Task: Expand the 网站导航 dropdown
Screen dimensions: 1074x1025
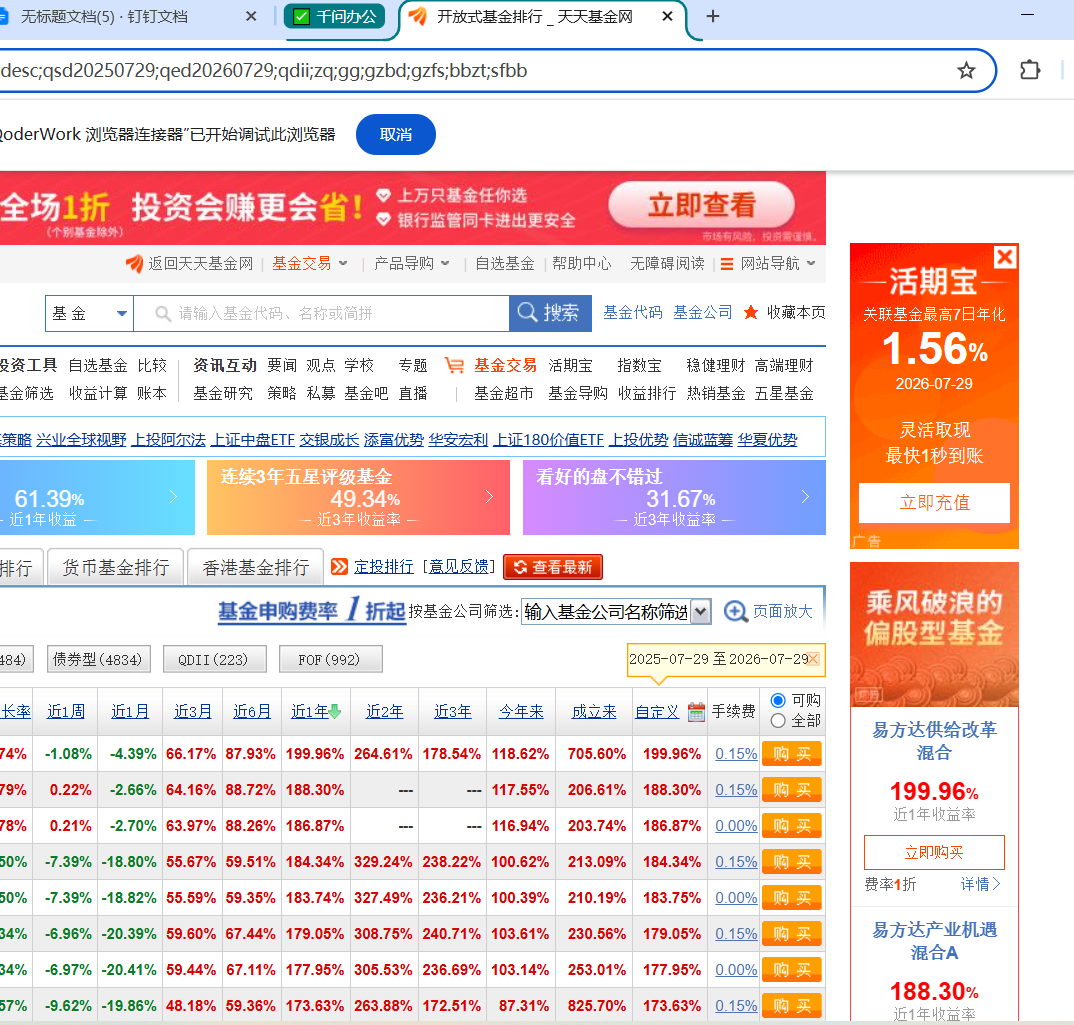Action: click(769, 263)
